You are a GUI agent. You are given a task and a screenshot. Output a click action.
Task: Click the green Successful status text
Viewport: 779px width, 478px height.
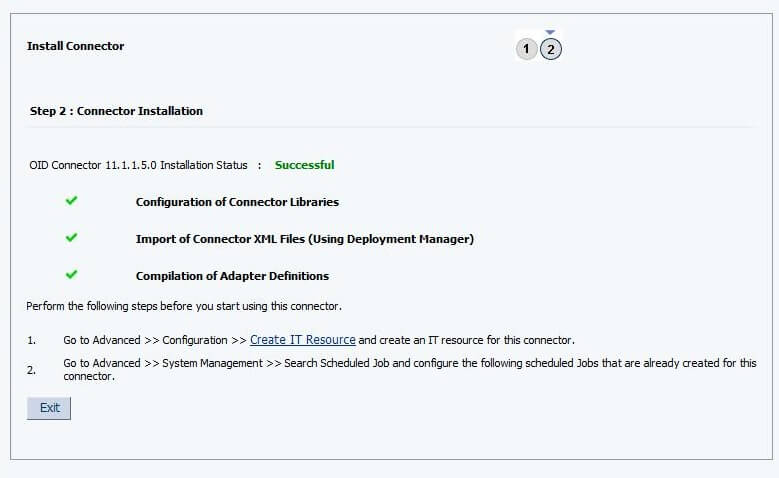tap(304, 165)
